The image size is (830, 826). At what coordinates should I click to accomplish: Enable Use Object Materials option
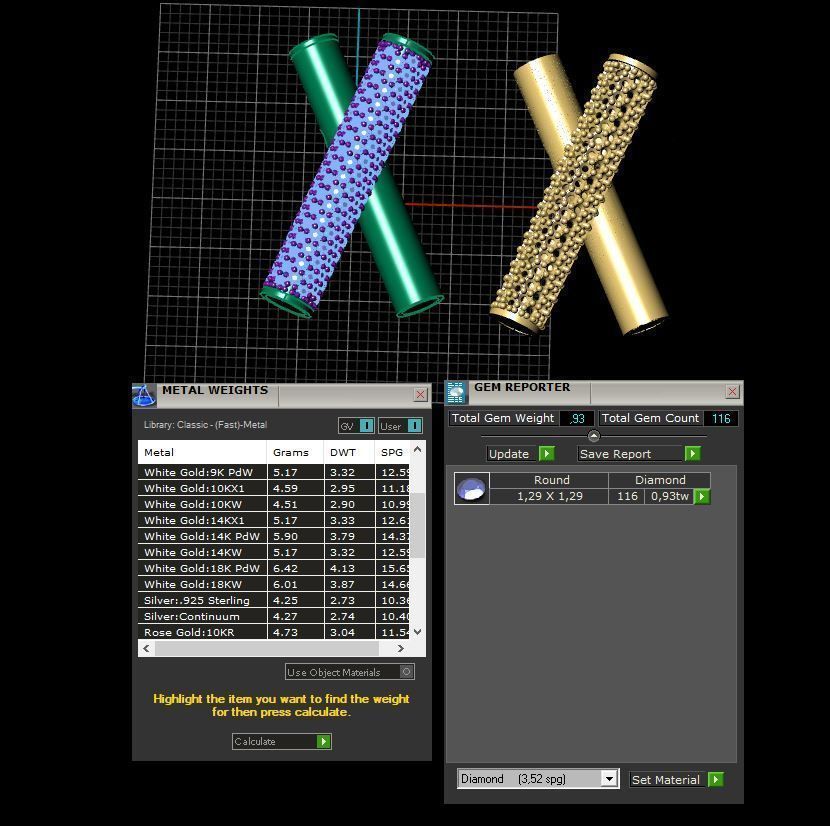coord(407,672)
